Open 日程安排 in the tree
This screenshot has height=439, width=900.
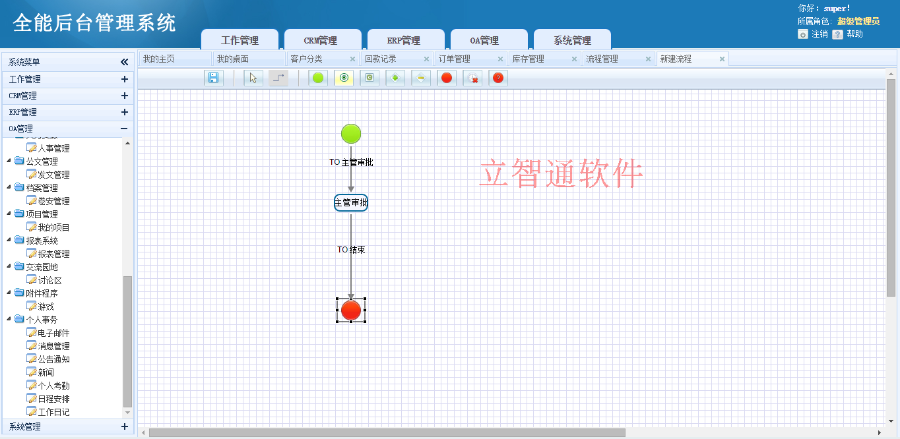point(54,399)
